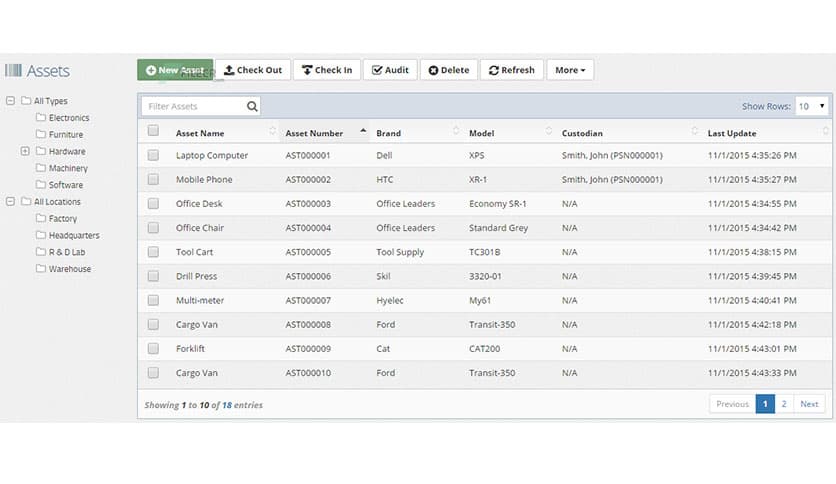The height and width of the screenshot is (484, 836).
Task: Click the 11/1/2015 4:39:45 PM timestamp
Action: 752,276
